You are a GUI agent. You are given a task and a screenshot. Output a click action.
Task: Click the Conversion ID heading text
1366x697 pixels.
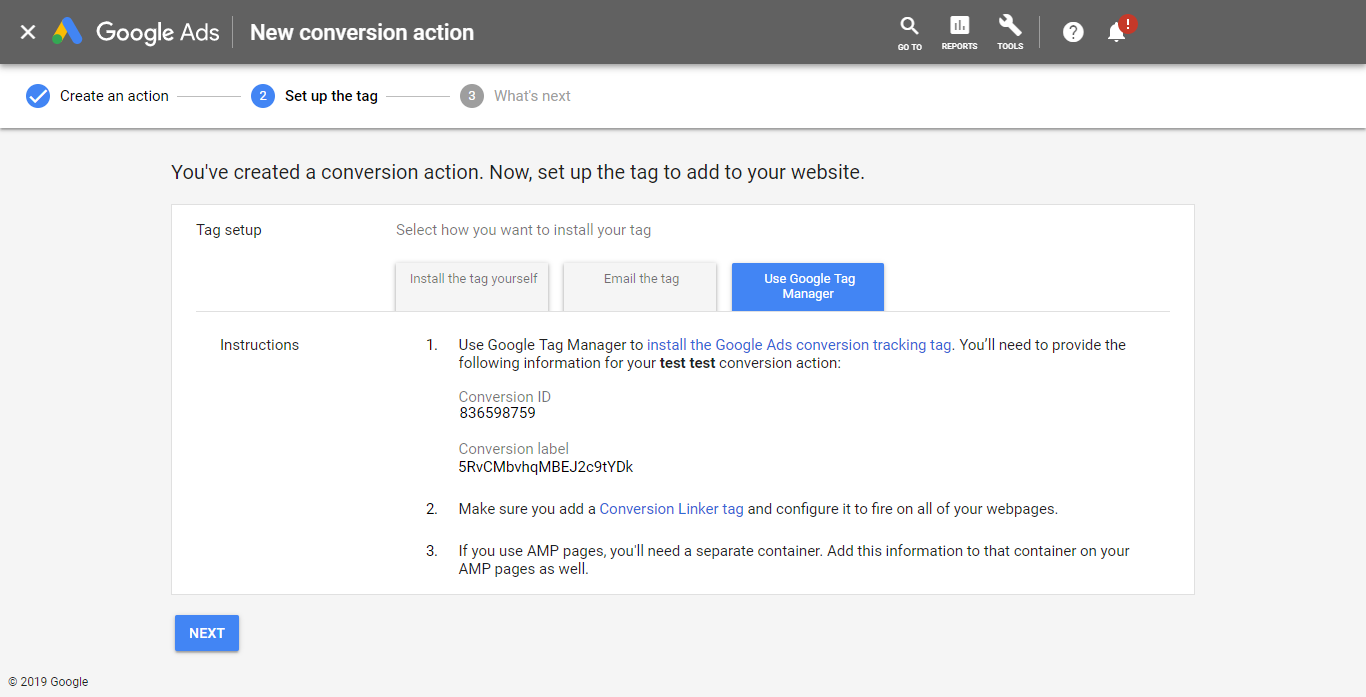pyautogui.click(x=505, y=397)
